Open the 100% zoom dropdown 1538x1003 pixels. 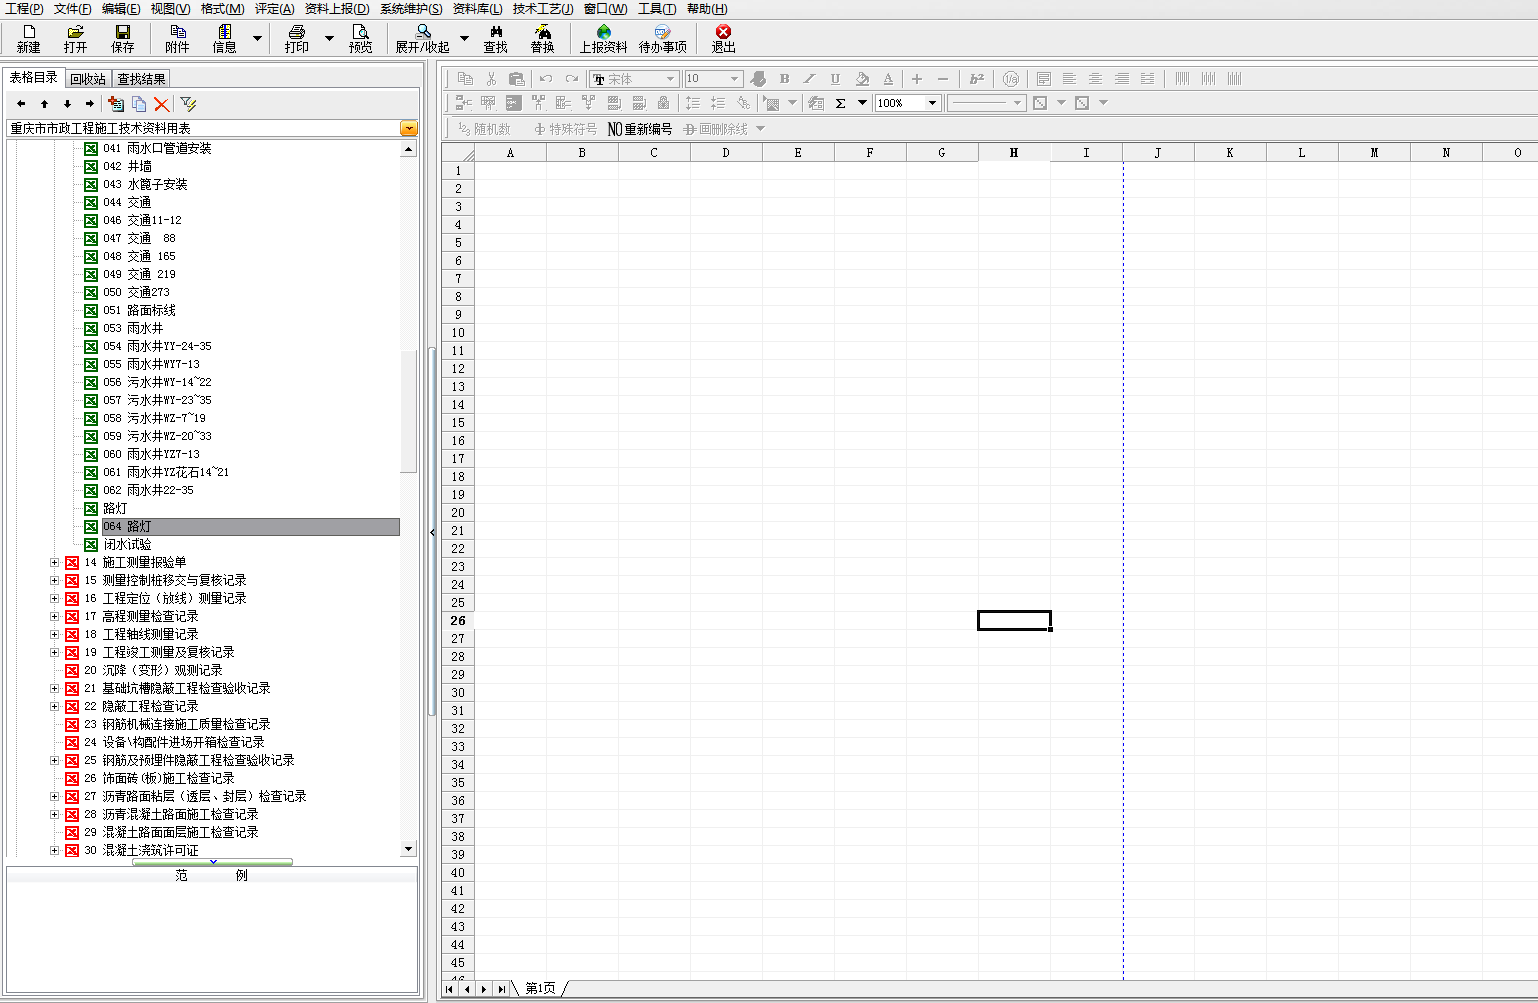click(x=932, y=103)
